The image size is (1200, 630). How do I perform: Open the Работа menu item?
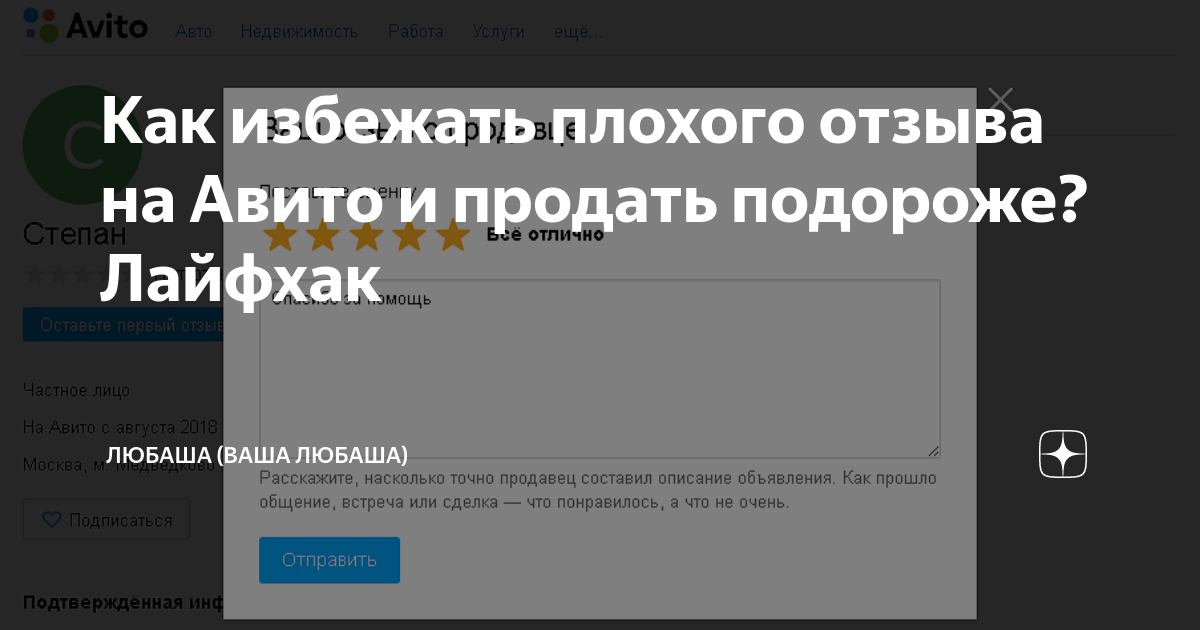point(416,31)
